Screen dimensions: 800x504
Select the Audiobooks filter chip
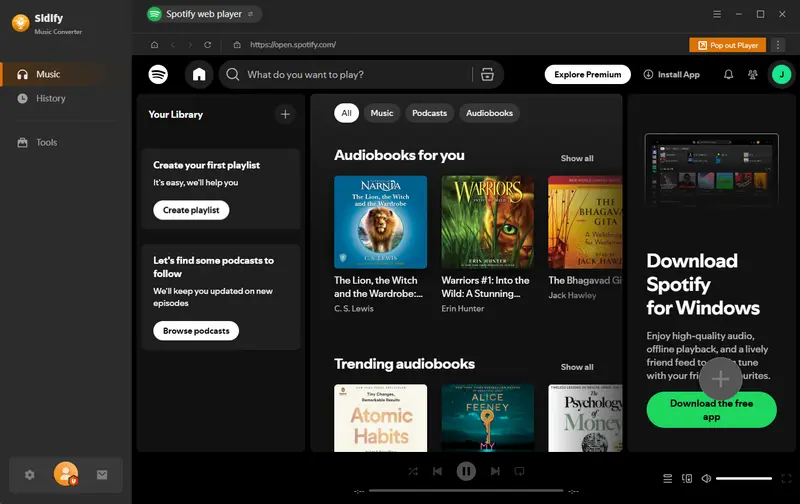point(489,113)
